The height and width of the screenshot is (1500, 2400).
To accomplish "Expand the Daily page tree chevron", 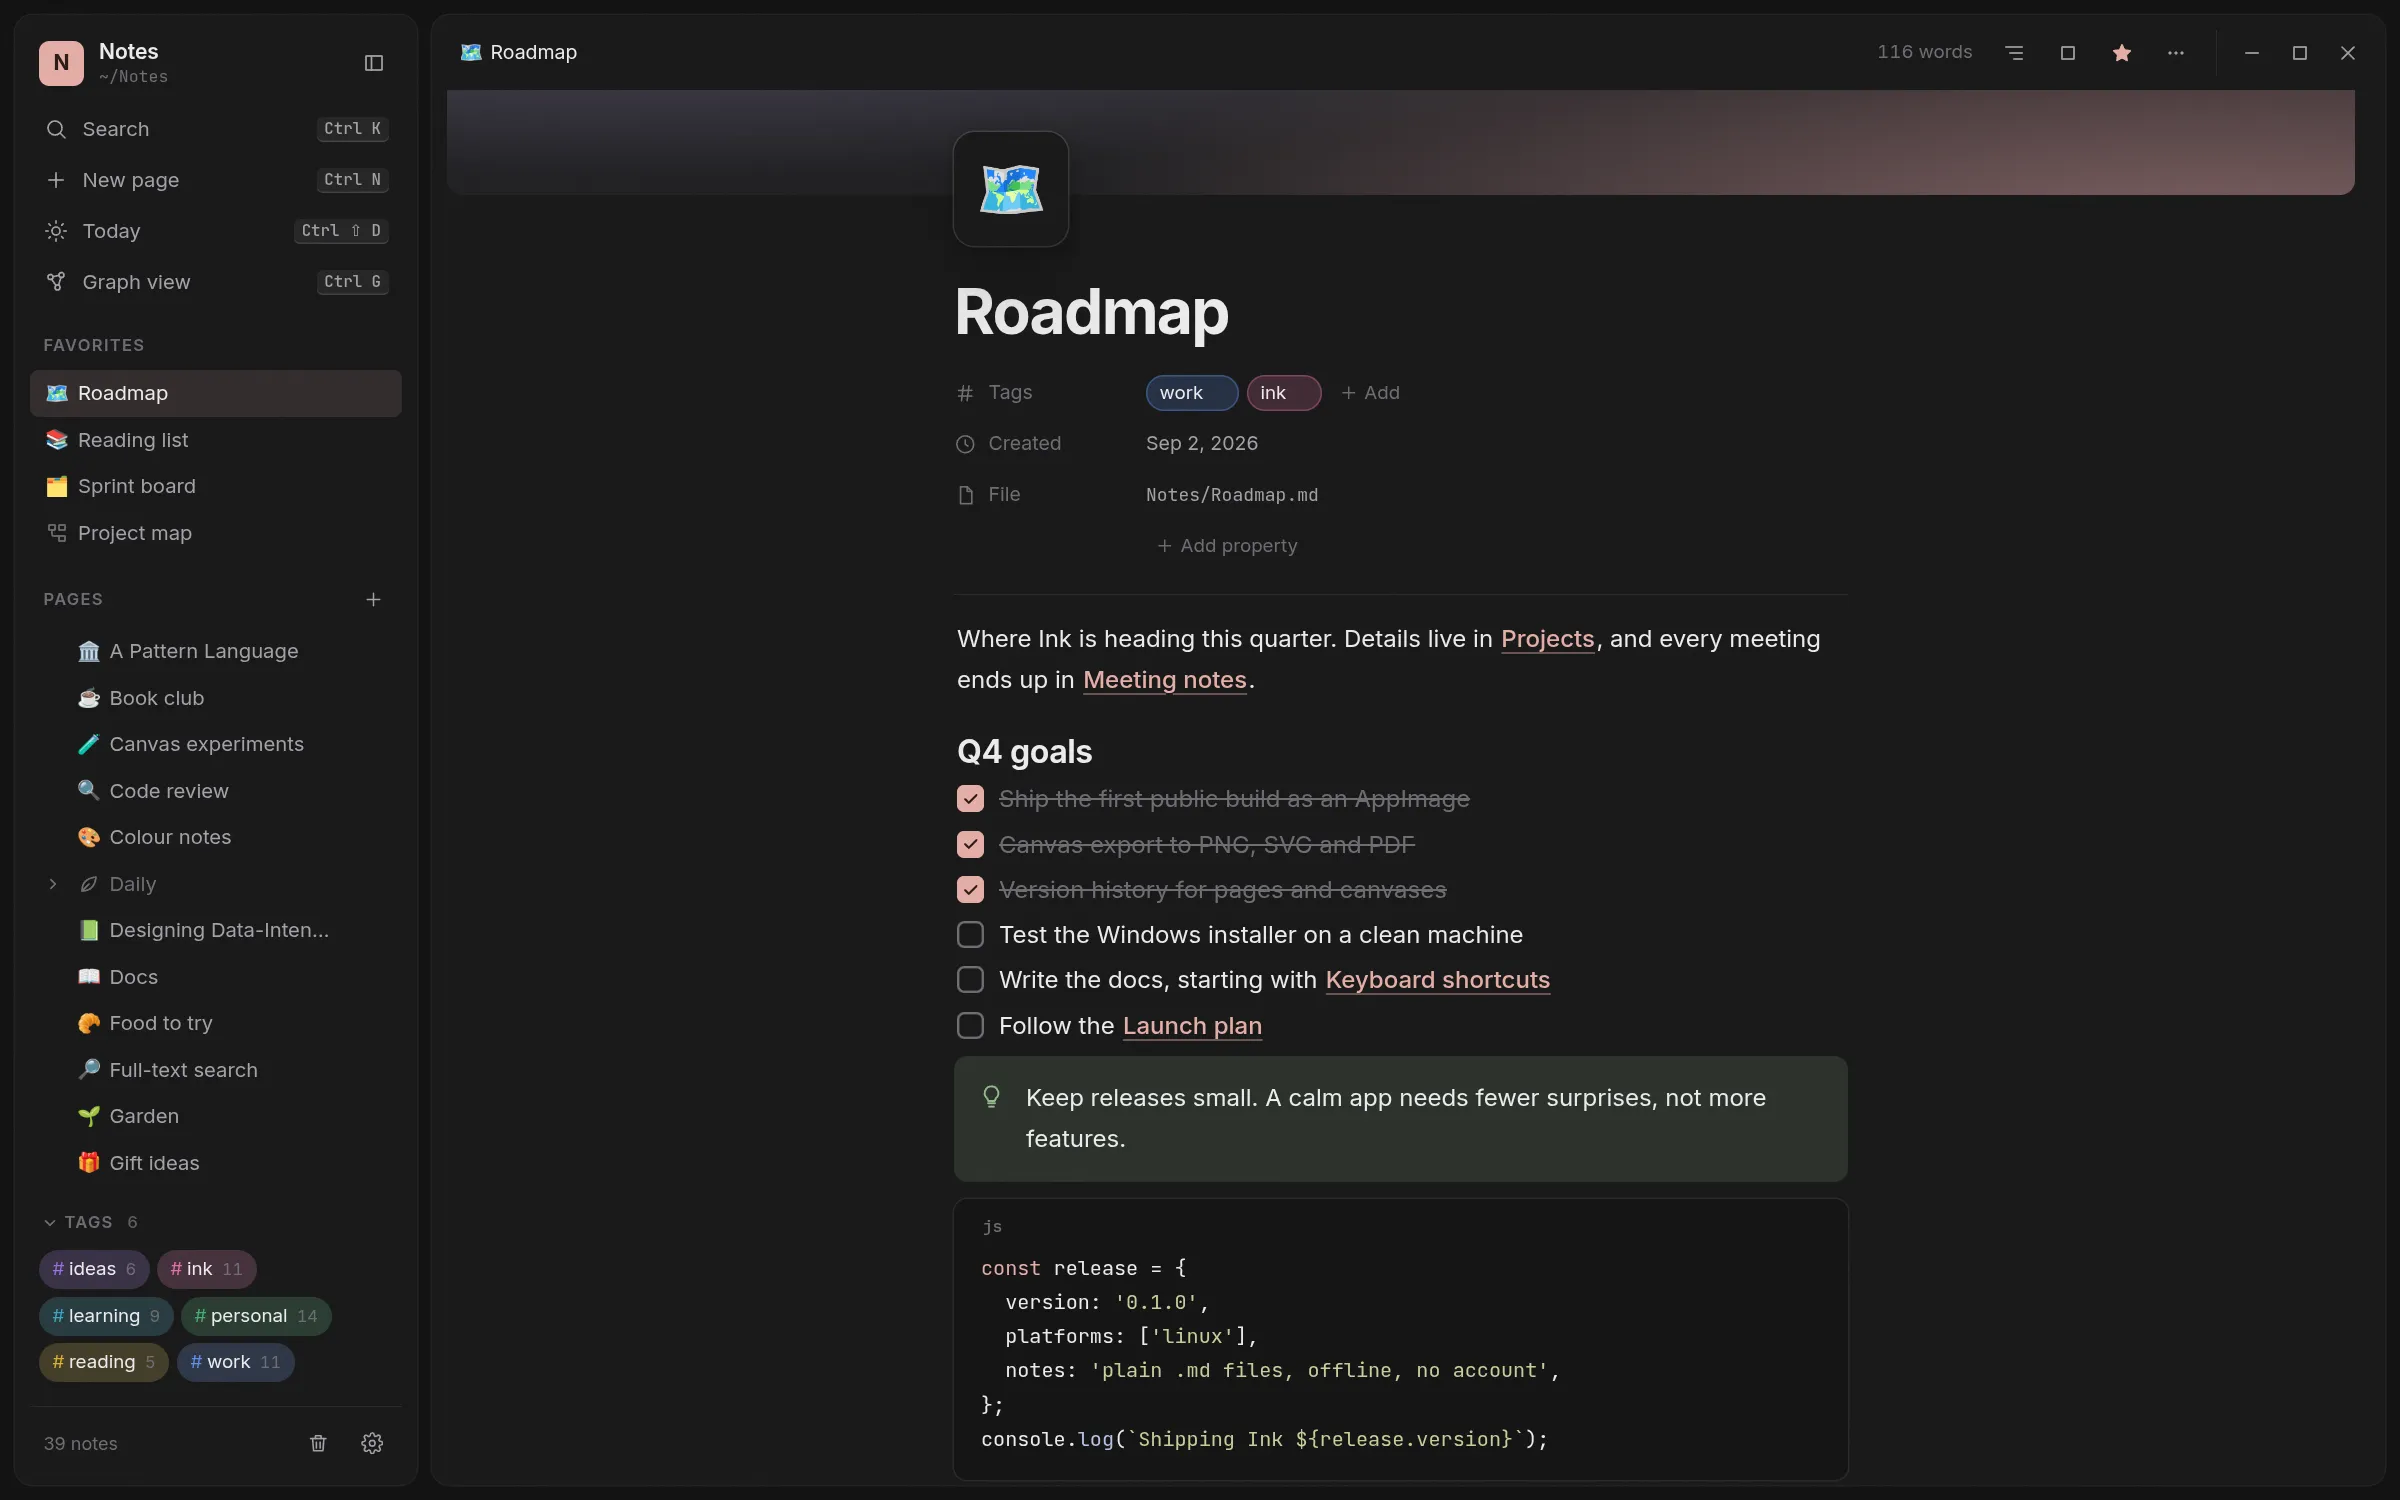I will pyautogui.click(x=53, y=884).
